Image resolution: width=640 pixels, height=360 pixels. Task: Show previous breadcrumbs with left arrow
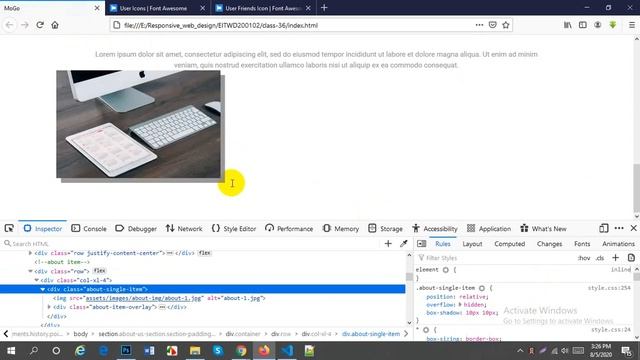pyautogui.click(x=5, y=334)
